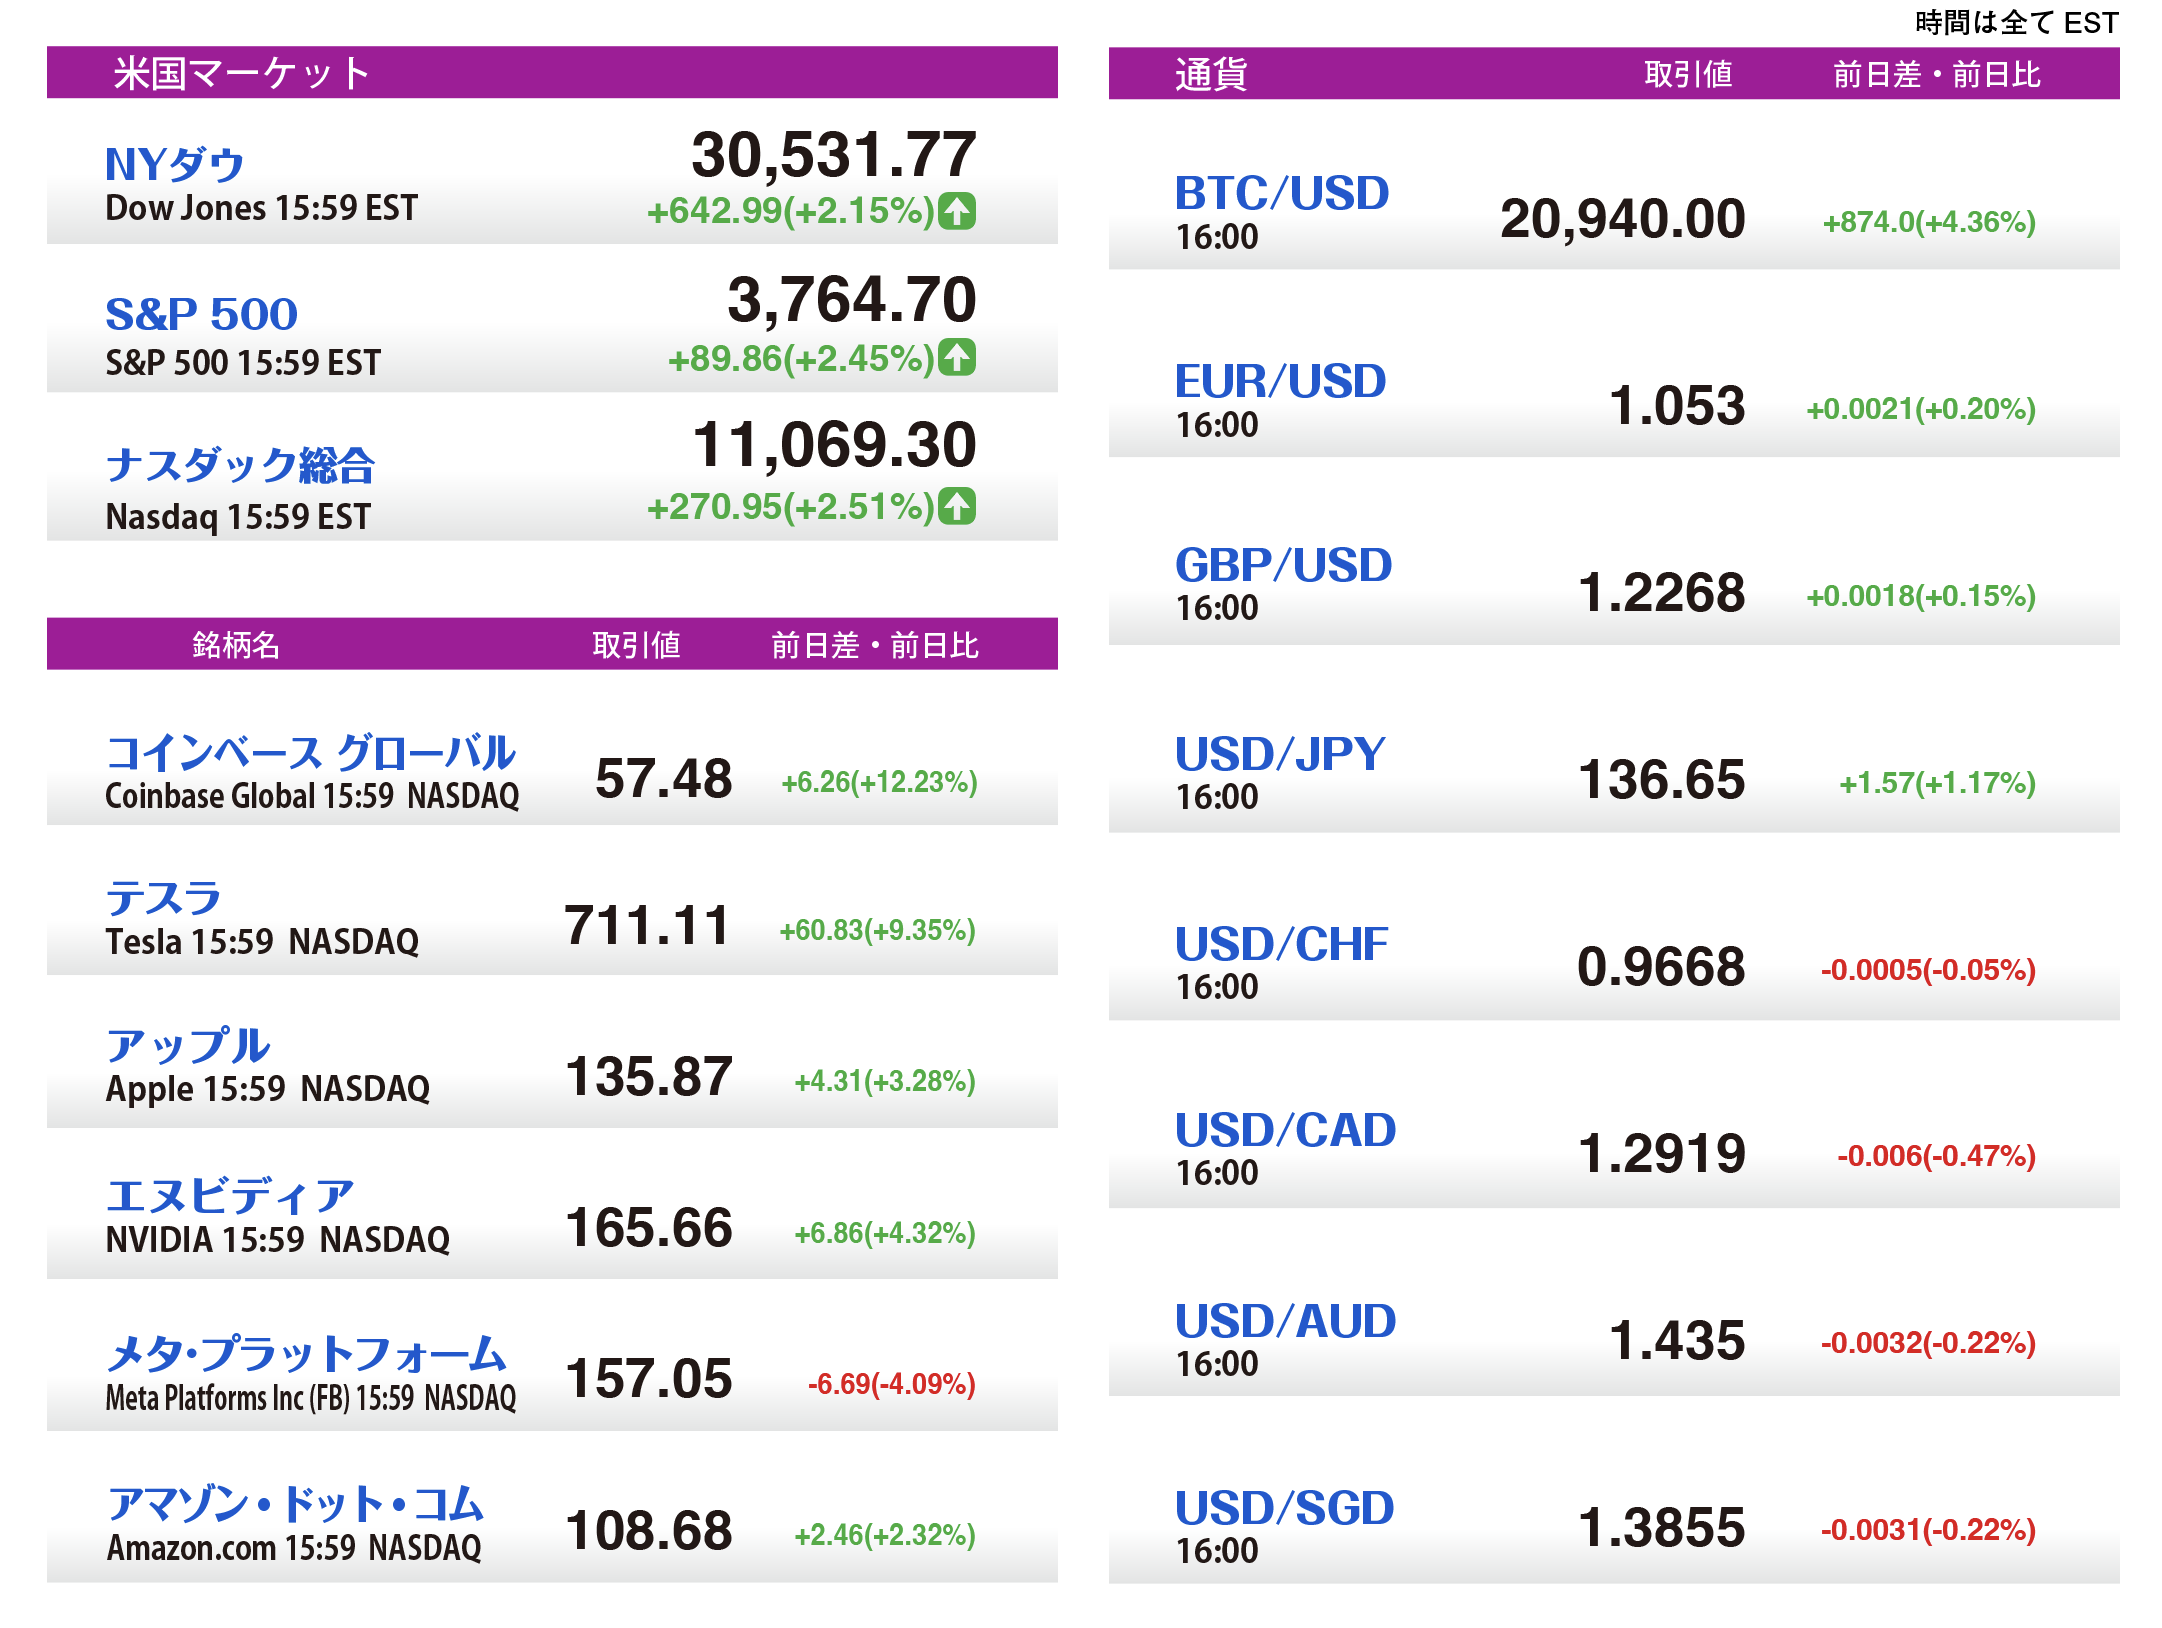Image resolution: width=2162 pixels, height=1628 pixels.
Task: Open the ナスダック総合 index link
Action: (x=240, y=465)
